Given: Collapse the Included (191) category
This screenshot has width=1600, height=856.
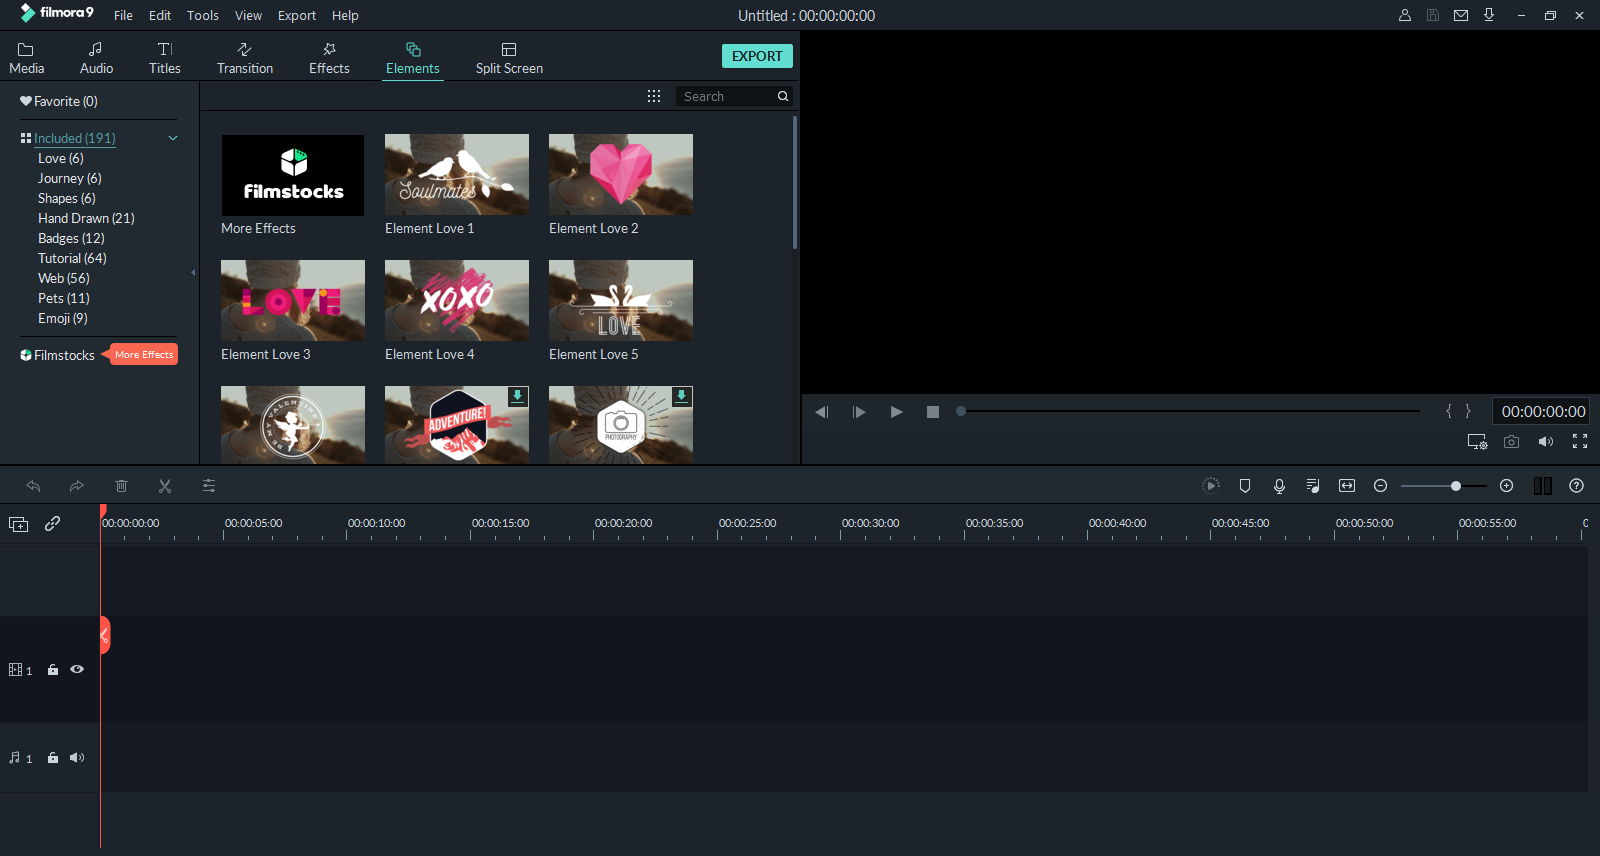Looking at the screenshot, I should tap(173, 138).
